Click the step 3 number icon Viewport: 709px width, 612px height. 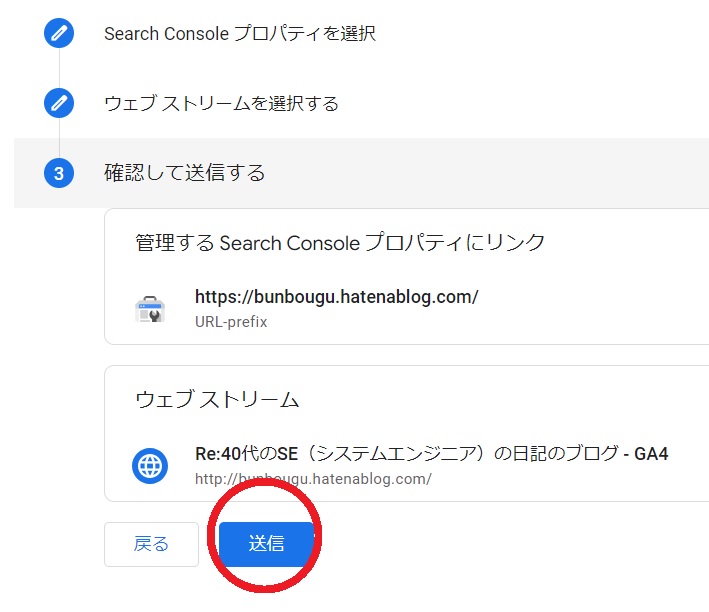[x=59, y=173]
